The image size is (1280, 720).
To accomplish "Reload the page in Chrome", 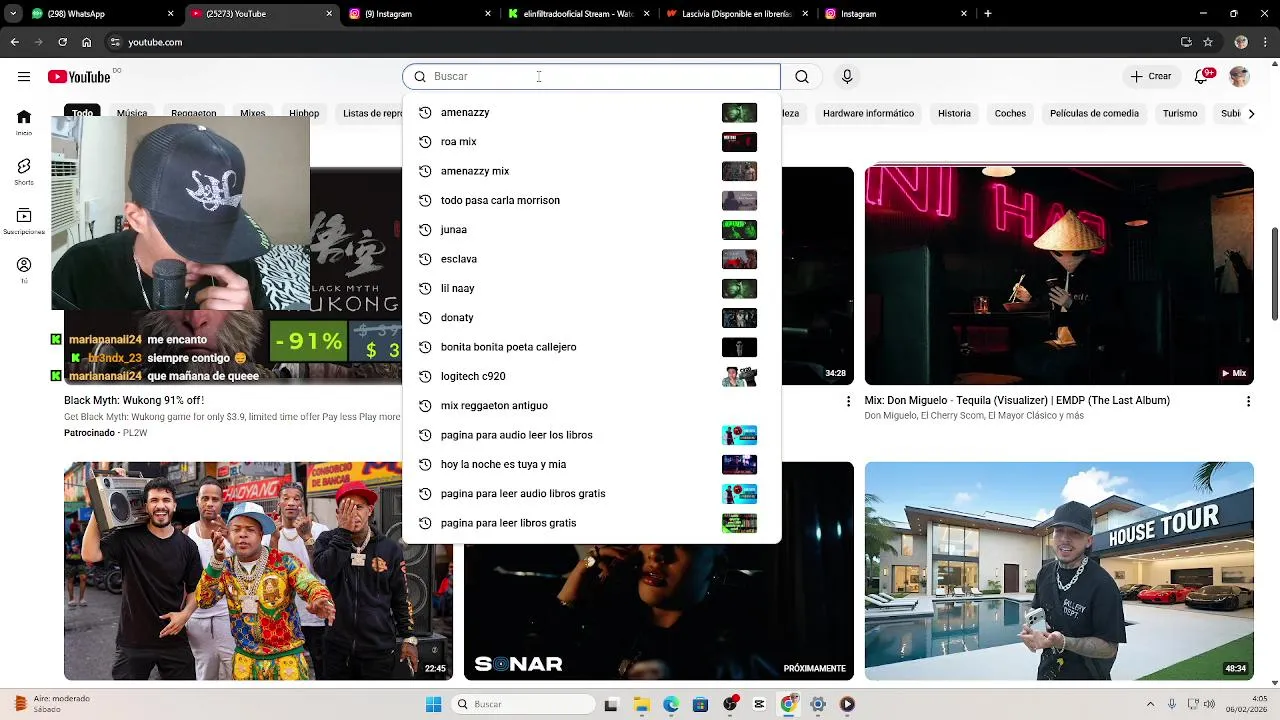I will click(x=63, y=42).
